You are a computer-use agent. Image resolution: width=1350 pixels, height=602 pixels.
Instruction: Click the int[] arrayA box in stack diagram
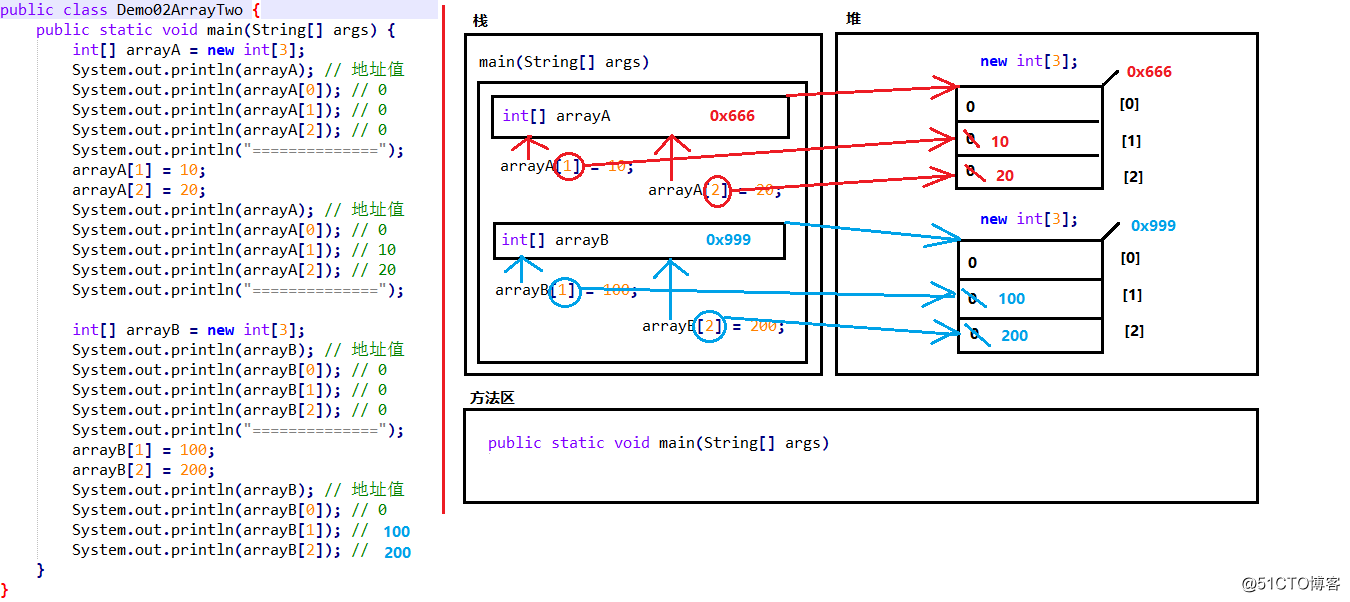click(x=640, y=117)
